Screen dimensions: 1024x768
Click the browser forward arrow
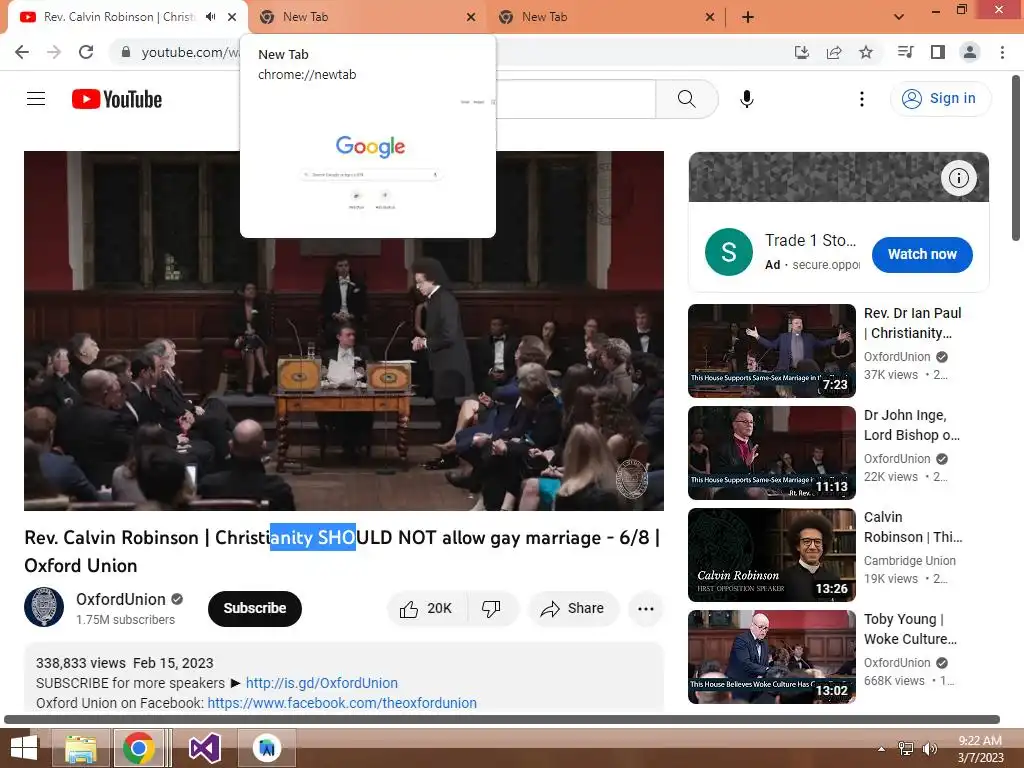coord(54,52)
